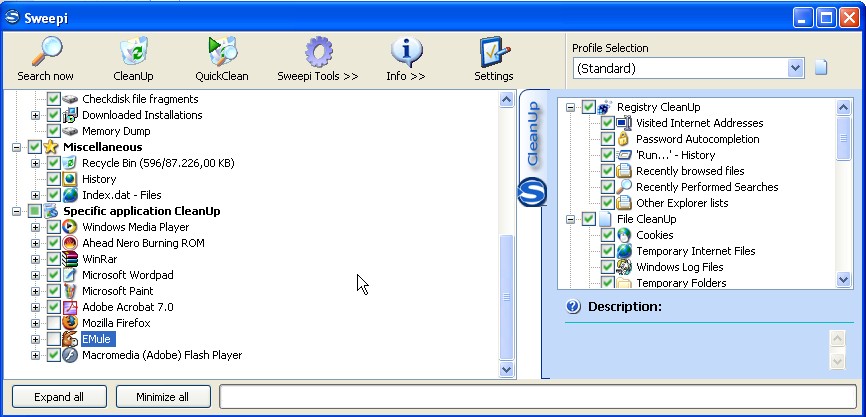Click the Recycle Bin tree icon
The width and height of the screenshot is (866, 417).
(70, 163)
